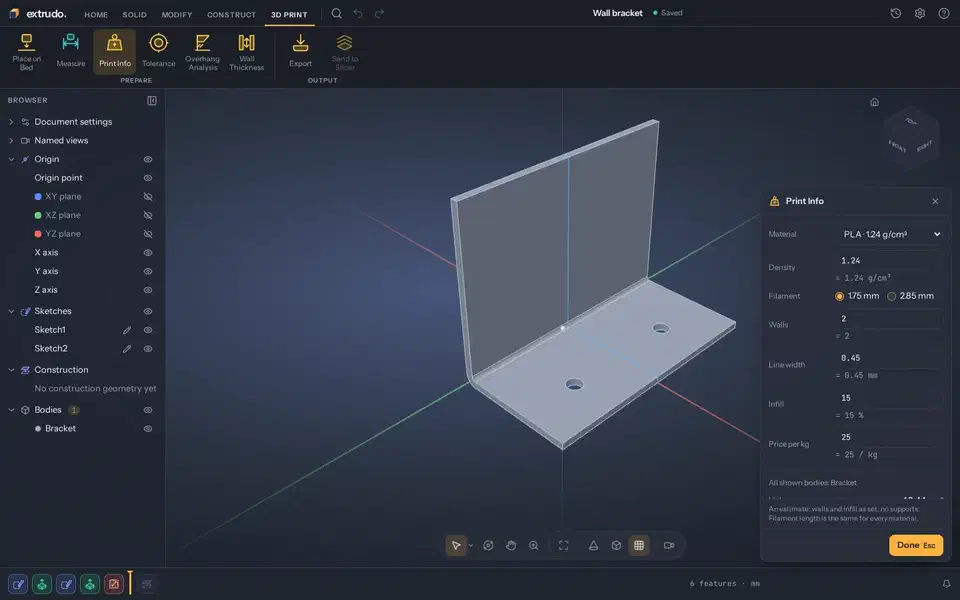Select the red feature in the timeline

pos(114,584)
